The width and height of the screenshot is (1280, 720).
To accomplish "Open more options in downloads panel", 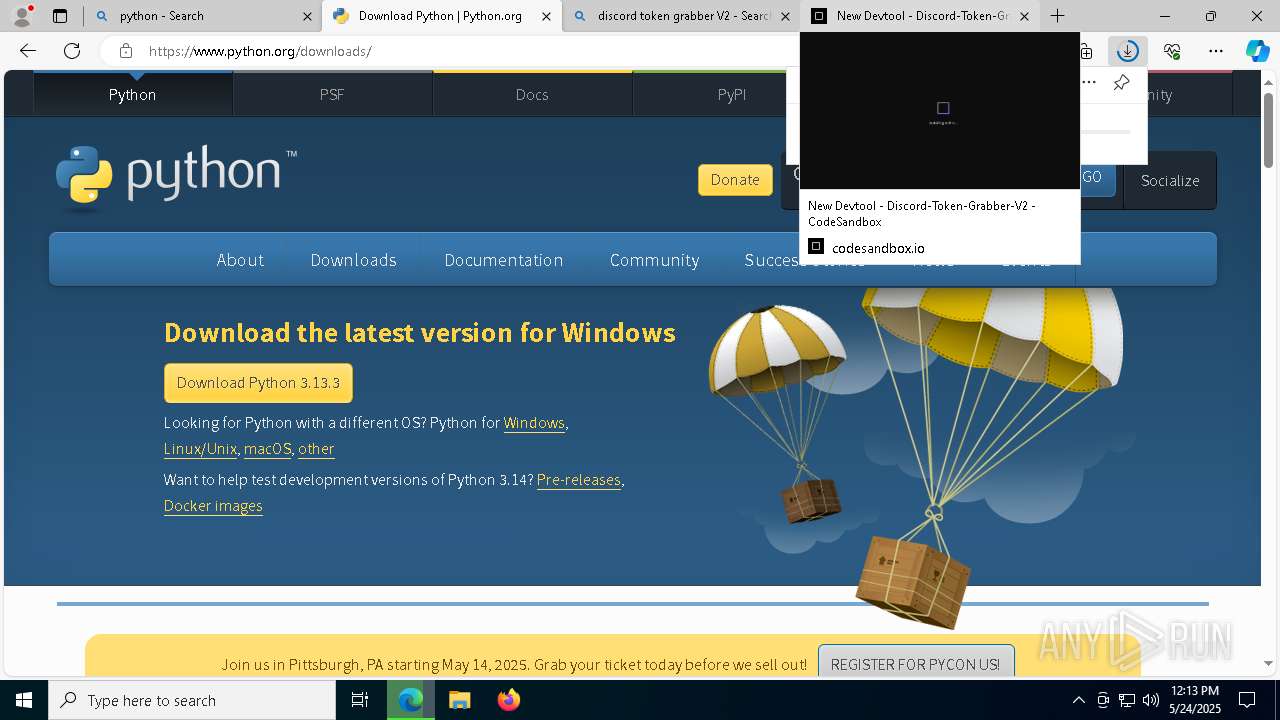I will coord(1090,82).
